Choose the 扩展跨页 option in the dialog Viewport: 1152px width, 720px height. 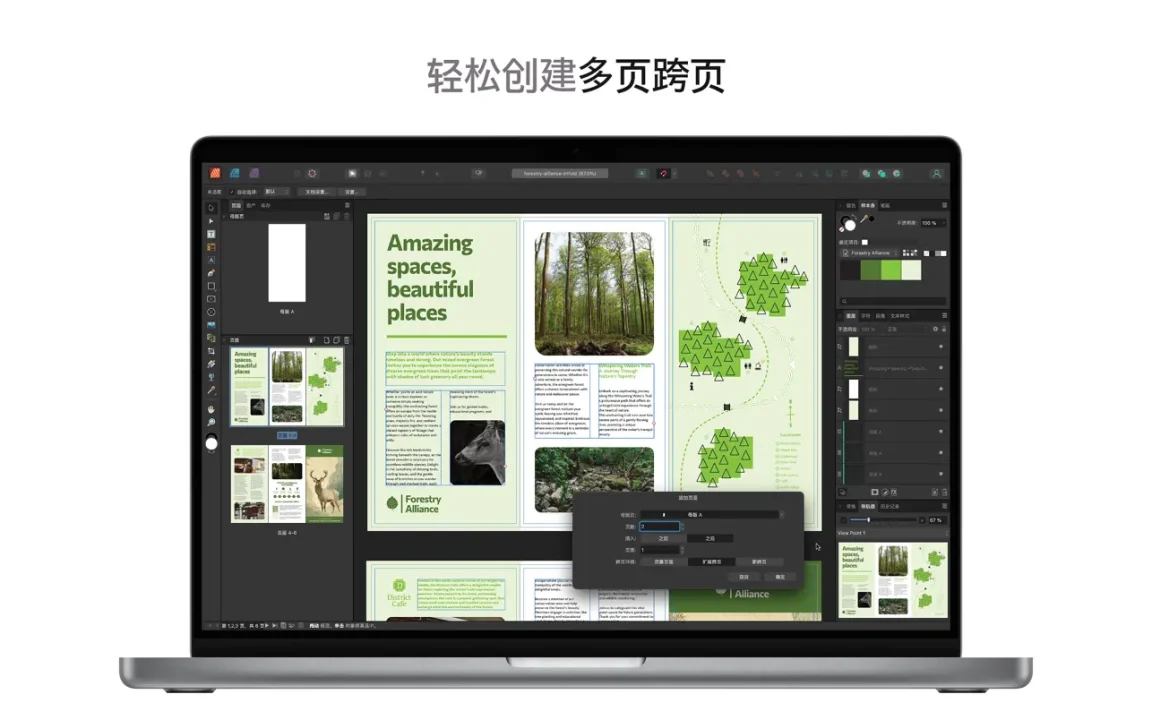click(711, 562)
